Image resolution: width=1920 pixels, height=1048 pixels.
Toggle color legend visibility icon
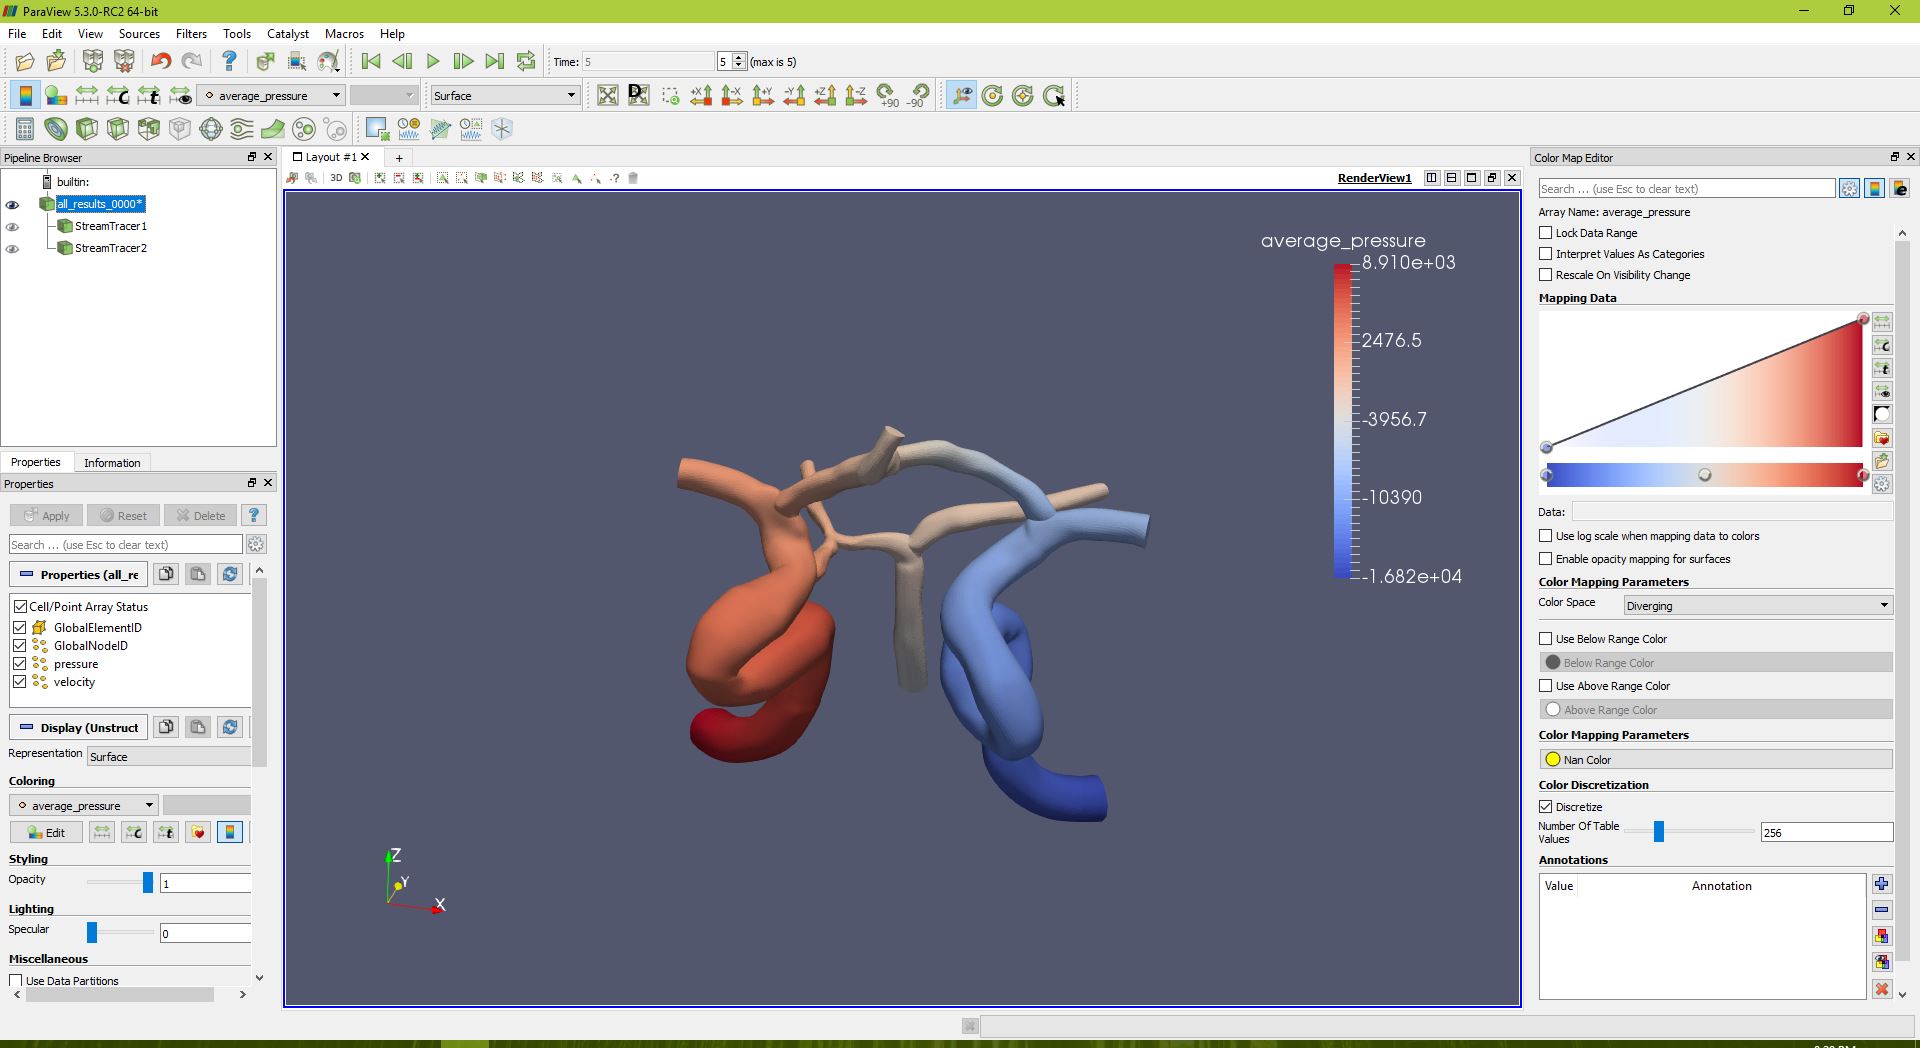(25, 96)
